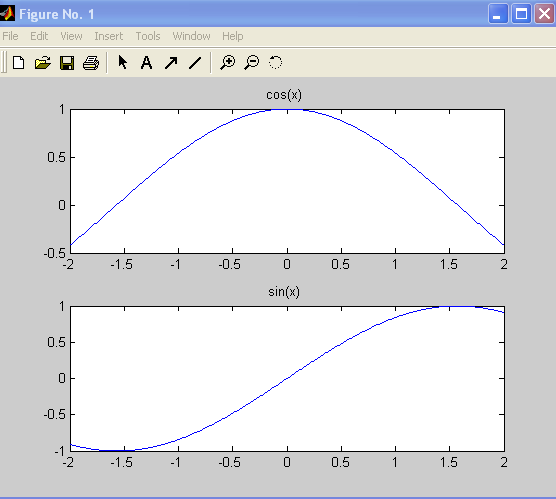Click the sin(x) plot title

pyautogui.click(x=284, y=292)
